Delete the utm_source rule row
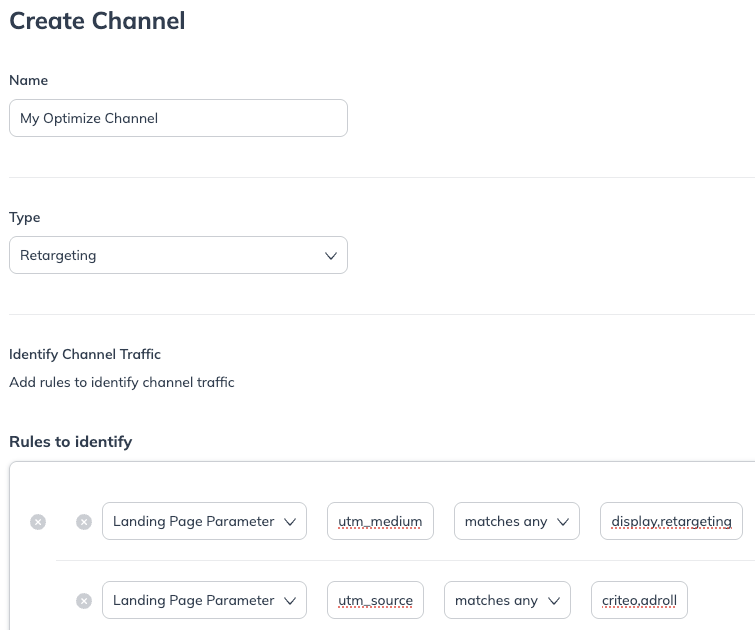The width and height of the screenshot is (755, 630). pyautogui.click(x=84, y=601)
